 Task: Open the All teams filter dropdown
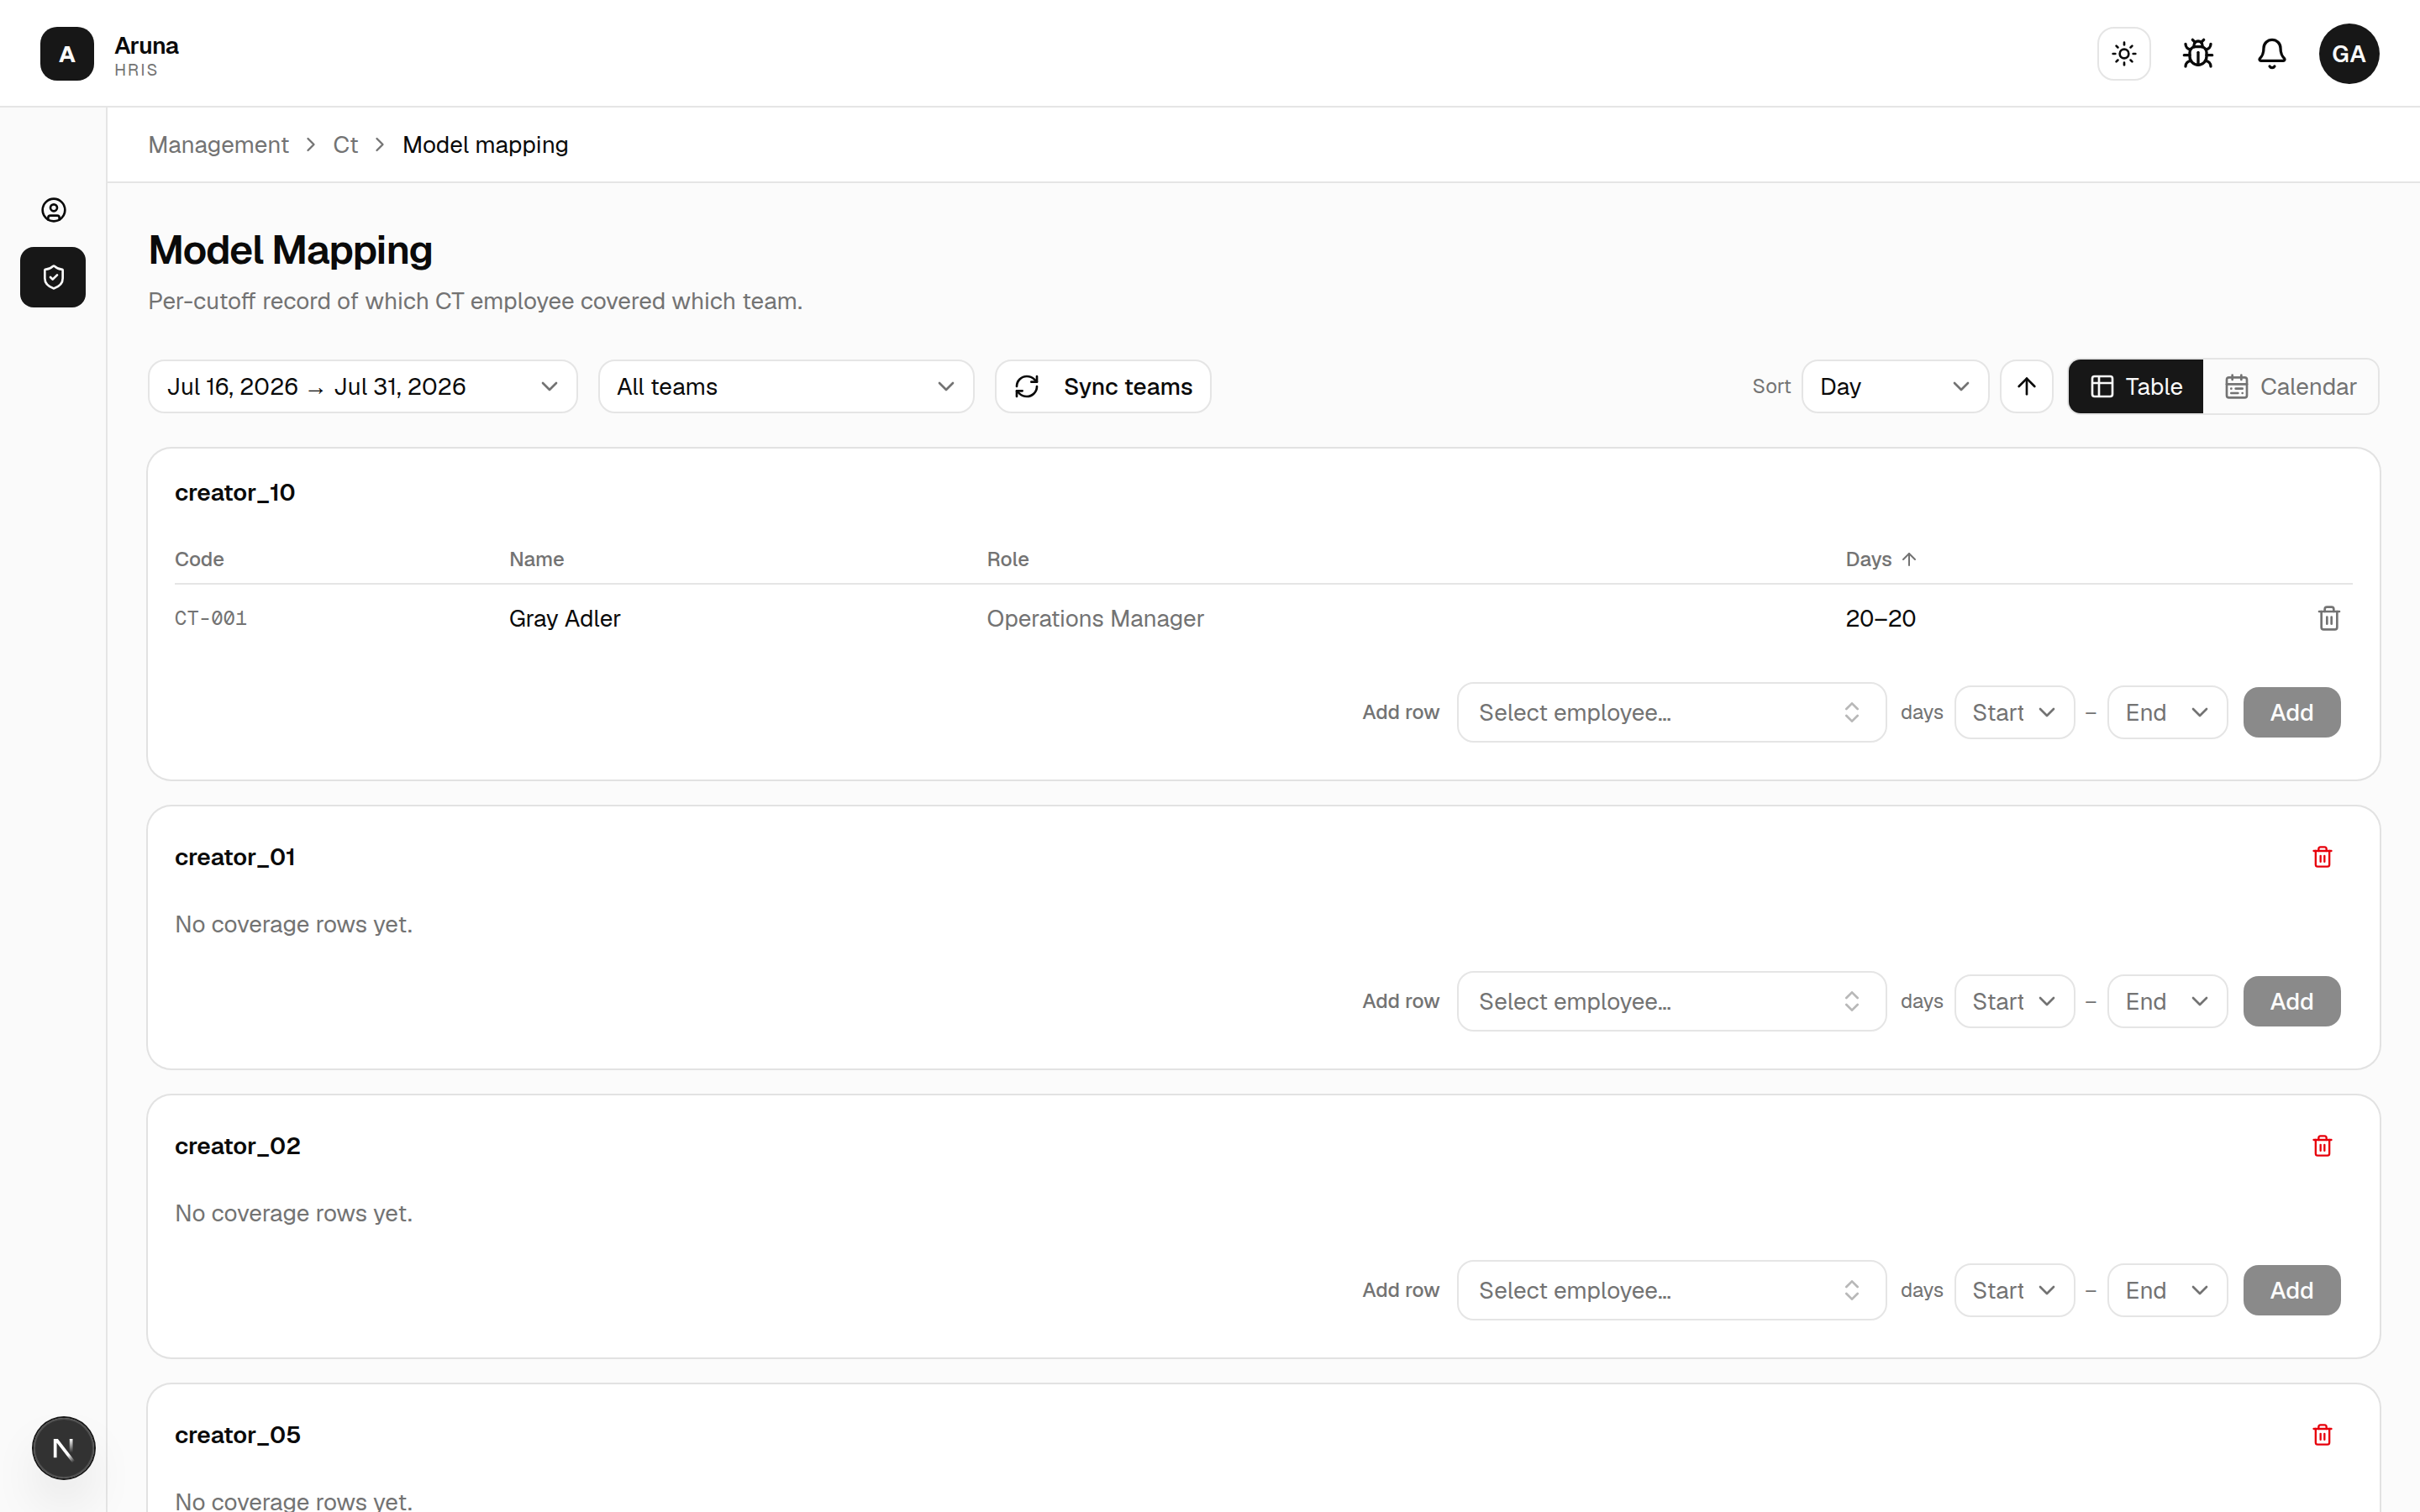(786, 387)
